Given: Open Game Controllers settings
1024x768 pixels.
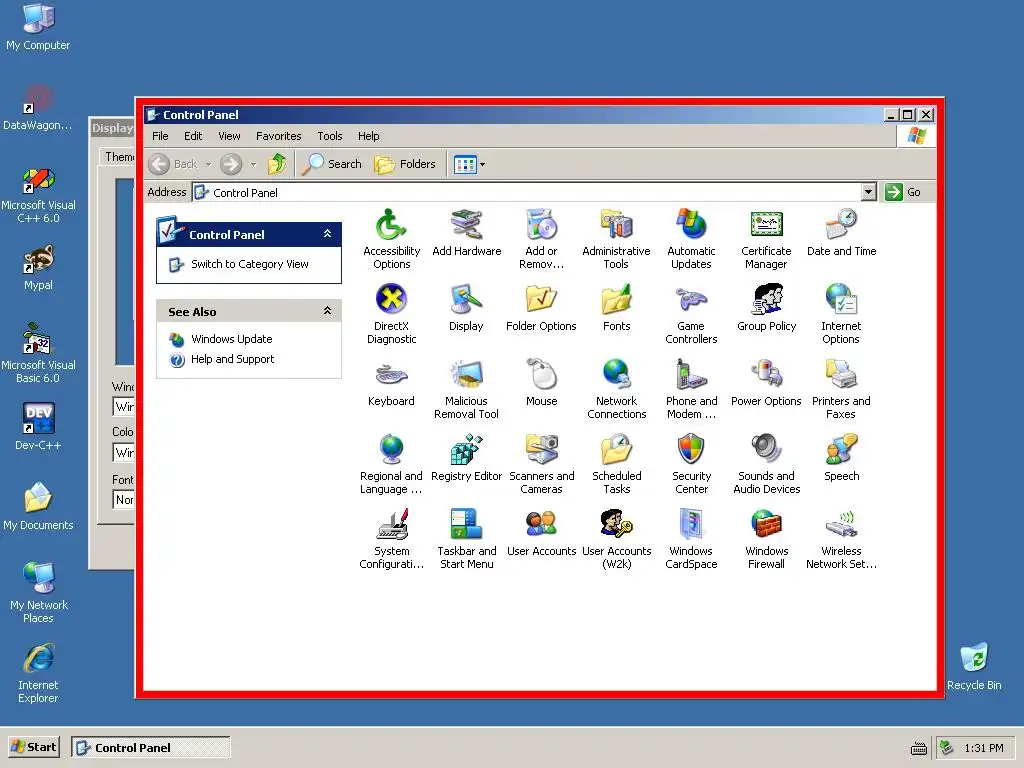Looking at the screenshot, I should pyautogui.click(x=691, y=313).
